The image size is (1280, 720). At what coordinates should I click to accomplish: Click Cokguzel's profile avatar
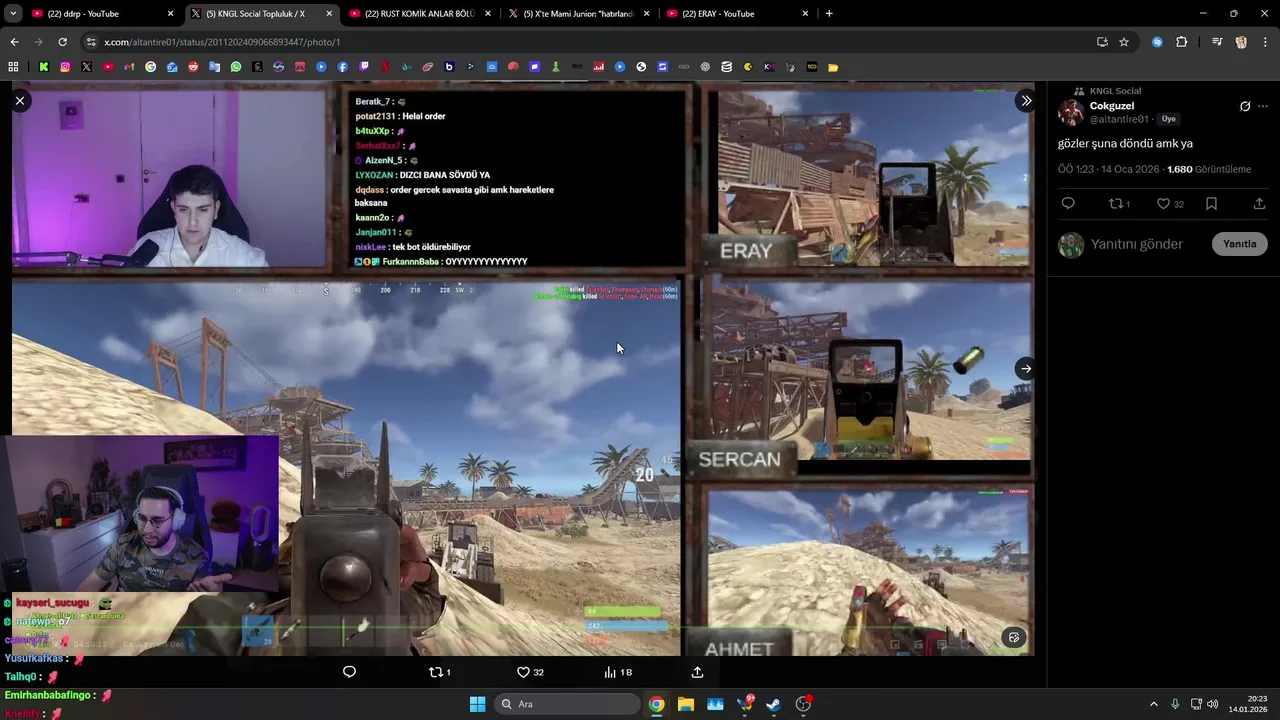click(x=1071, y=112)
